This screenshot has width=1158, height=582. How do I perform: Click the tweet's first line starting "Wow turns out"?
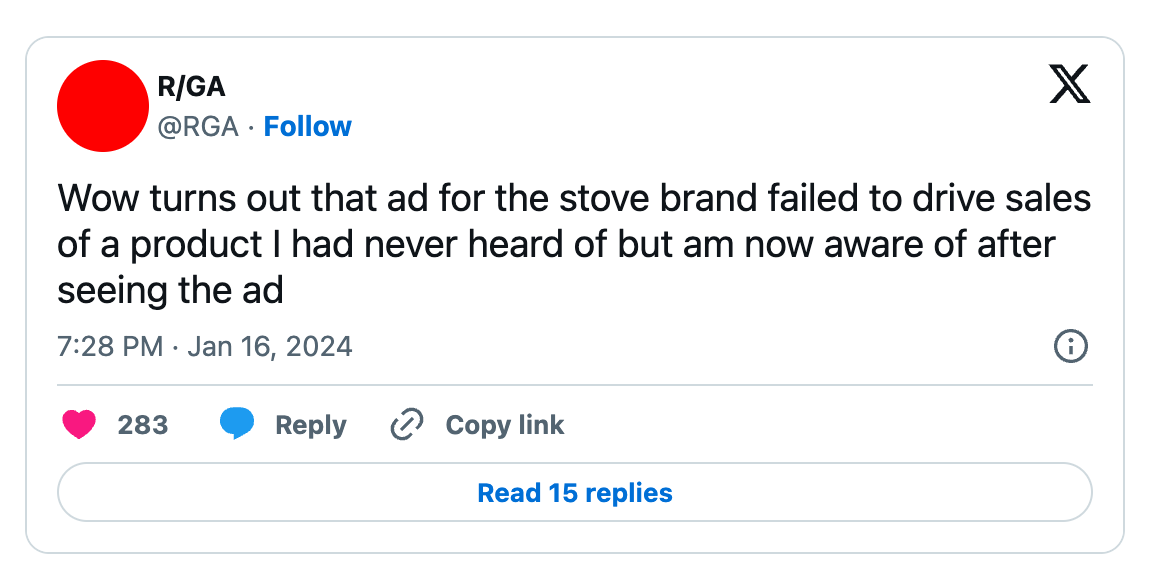(x=574, y=198)
